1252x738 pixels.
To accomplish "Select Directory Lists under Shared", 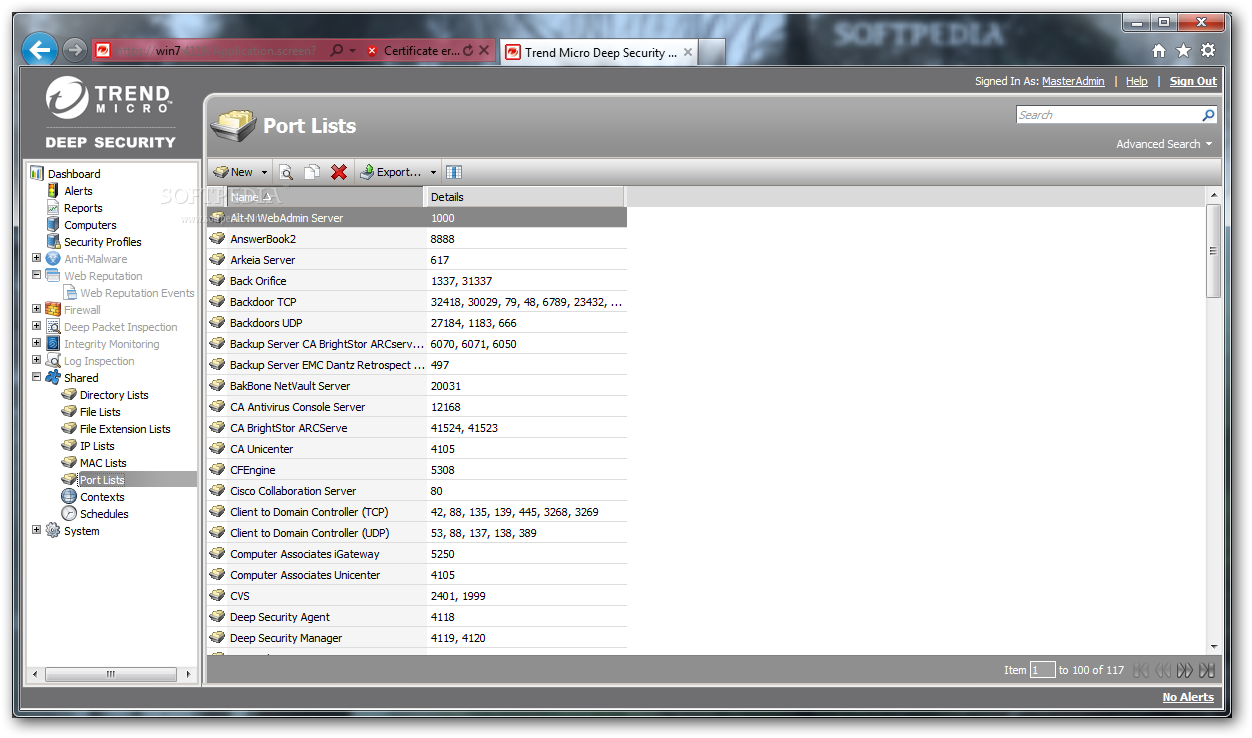I will coord(114,395).
